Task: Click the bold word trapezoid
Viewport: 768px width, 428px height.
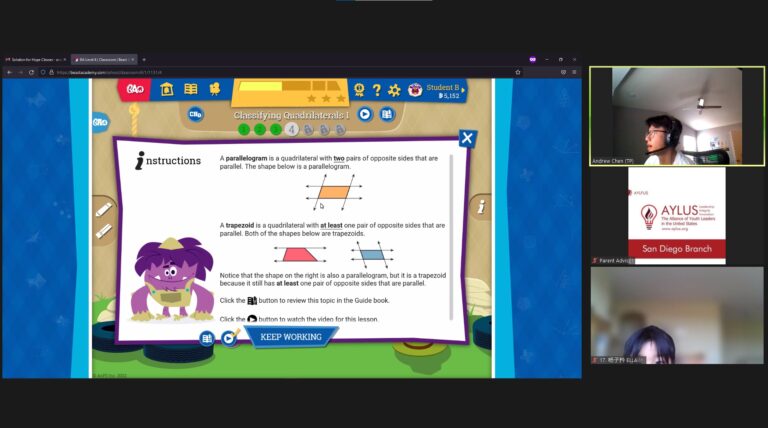Action: tap(240, 225)
